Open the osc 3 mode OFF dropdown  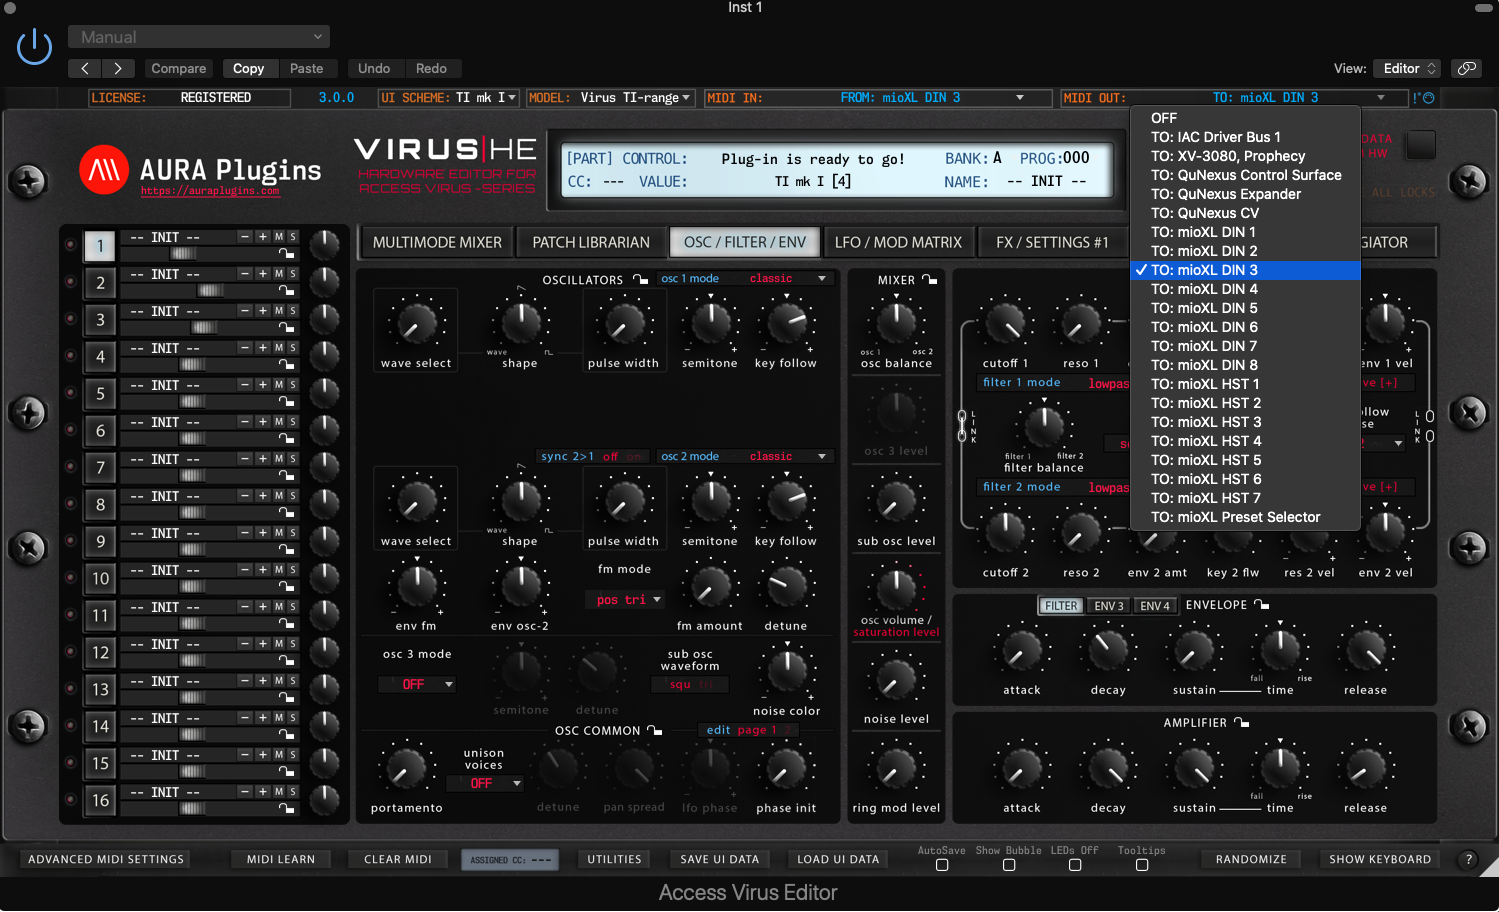417,685
